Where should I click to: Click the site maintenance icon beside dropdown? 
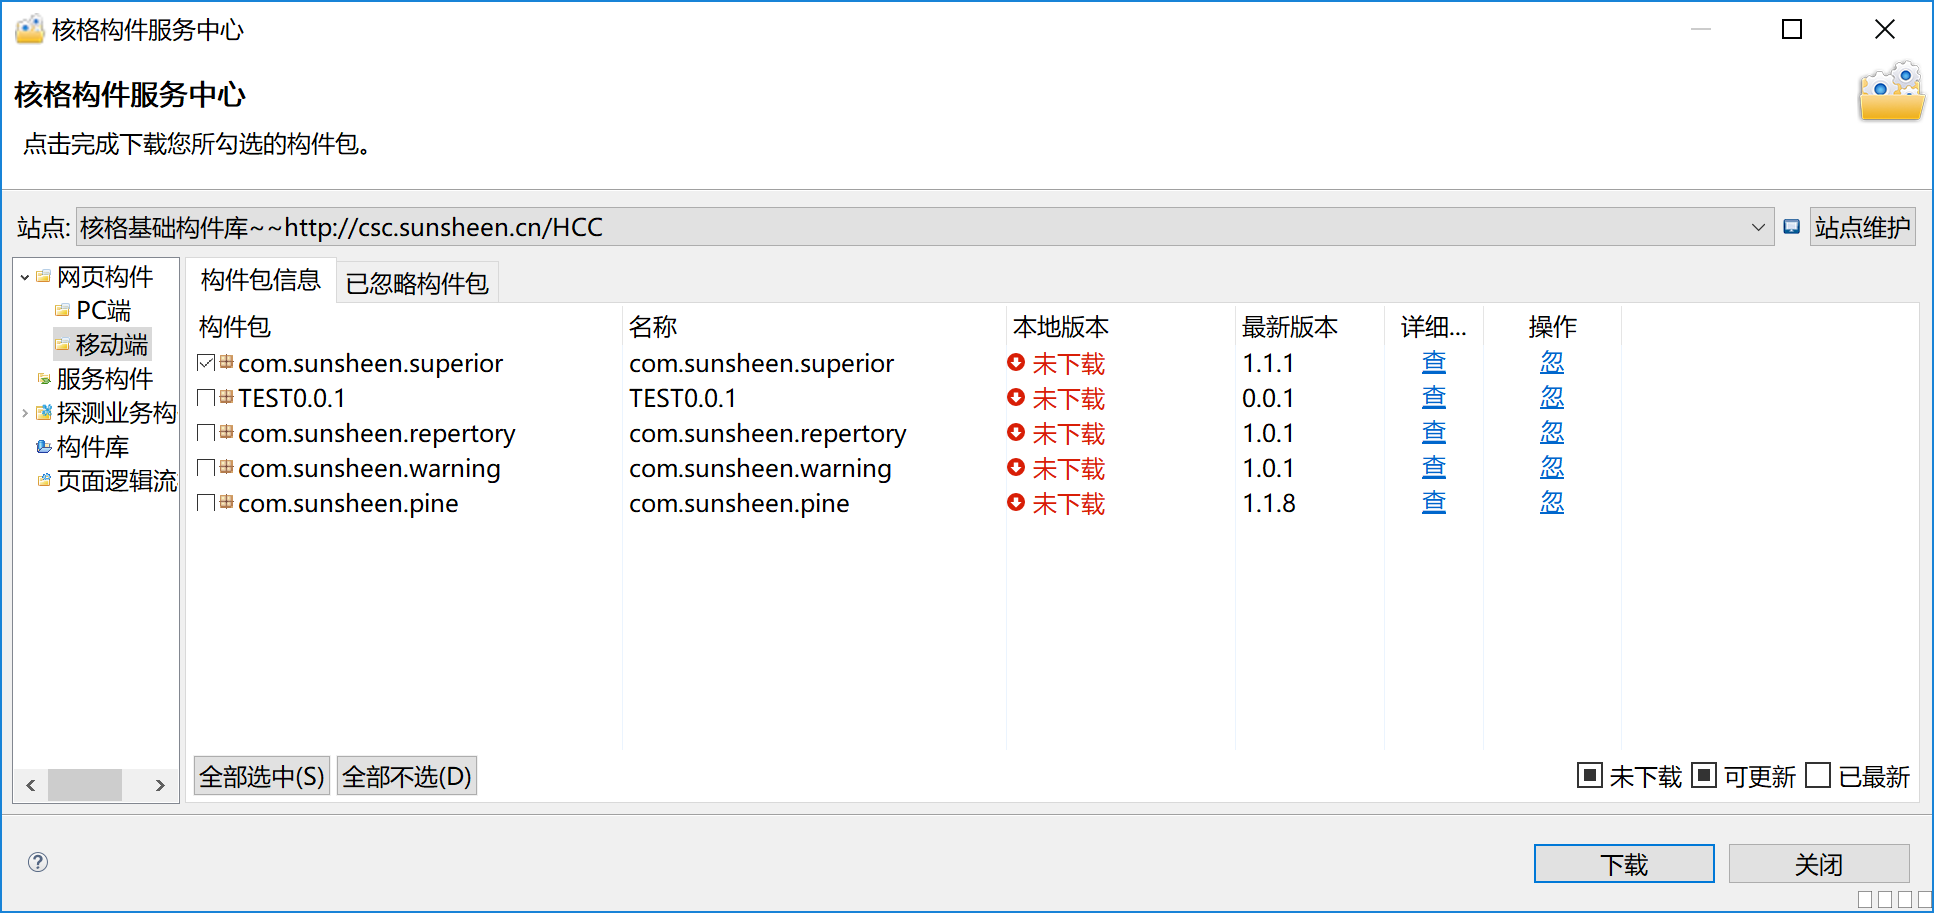click(x=1791, y=227)
